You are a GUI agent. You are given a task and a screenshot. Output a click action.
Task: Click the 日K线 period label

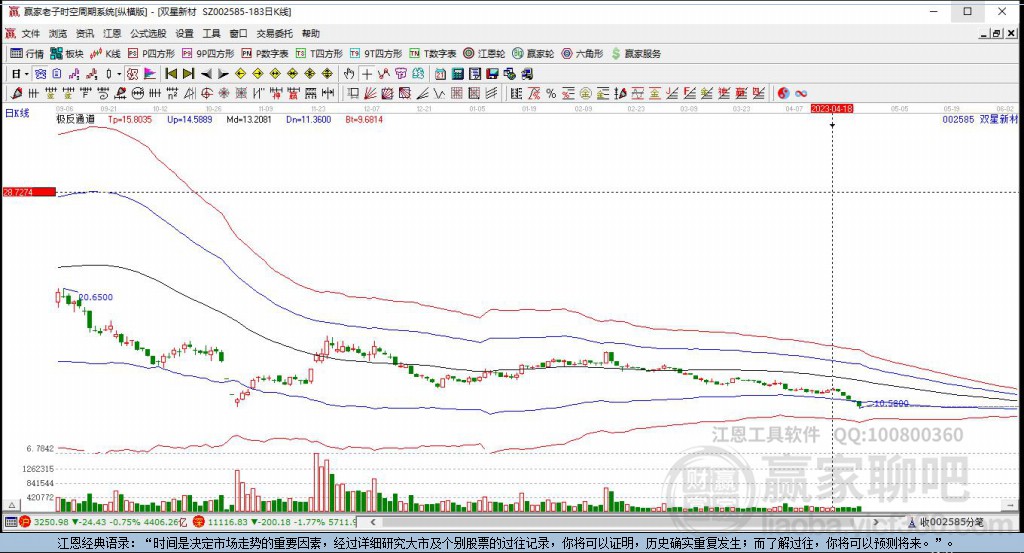18,113
